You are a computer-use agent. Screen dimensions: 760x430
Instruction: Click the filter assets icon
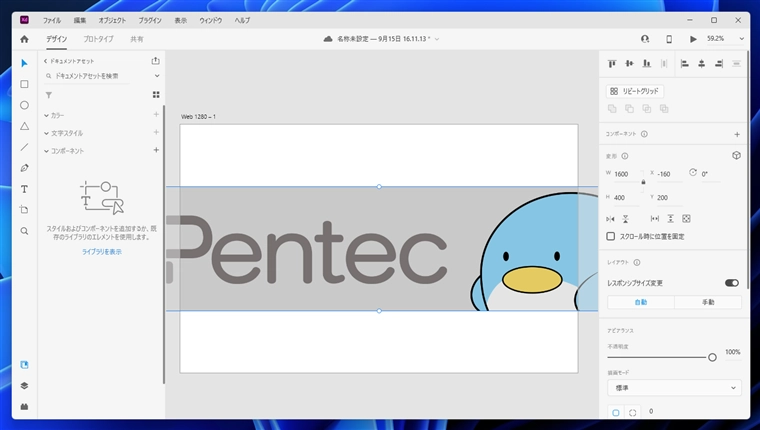coord(48,95)
